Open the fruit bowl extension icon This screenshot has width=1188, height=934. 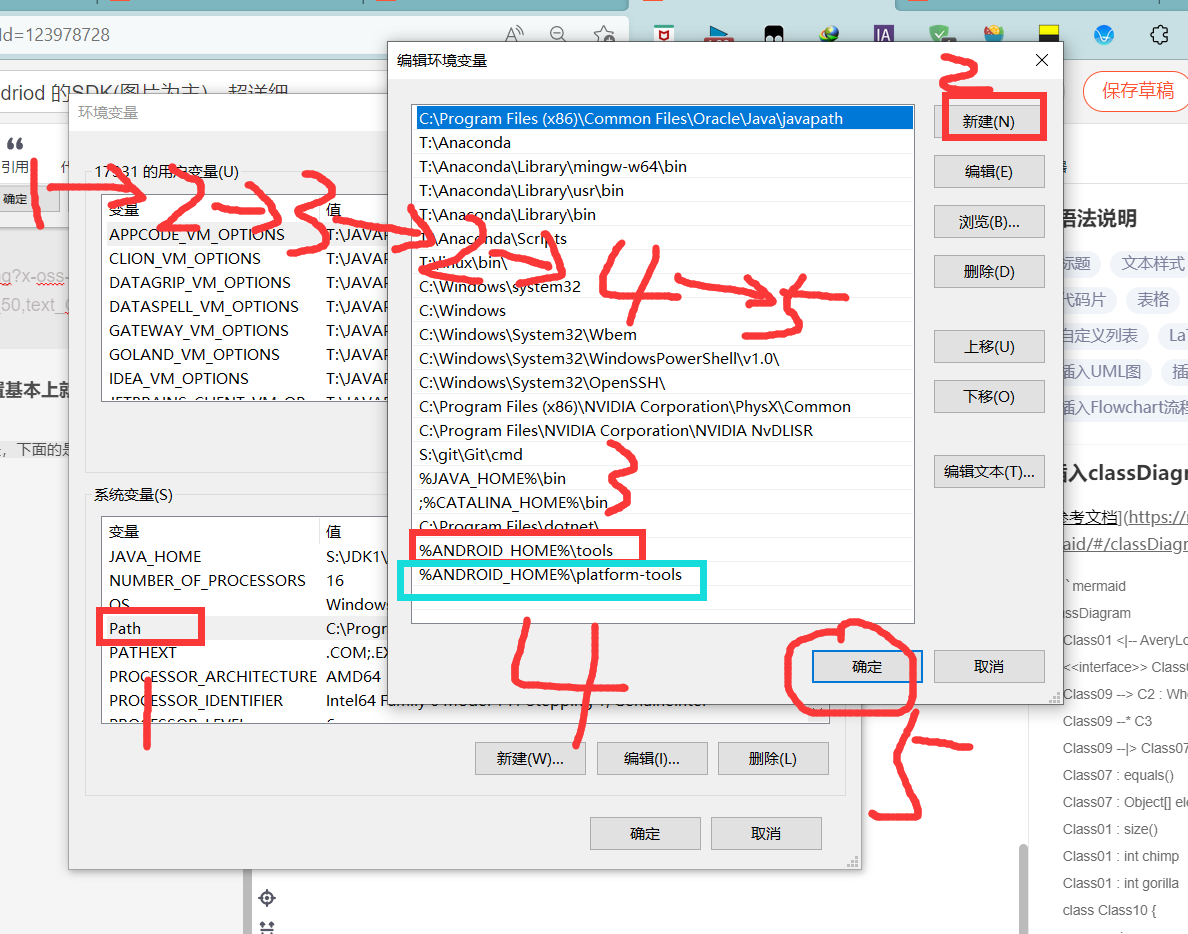[993, 34]
